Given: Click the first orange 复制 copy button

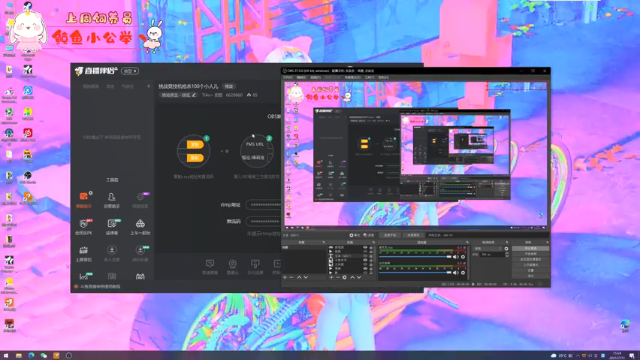Looking at the screenshot, I should coord(194,144).
